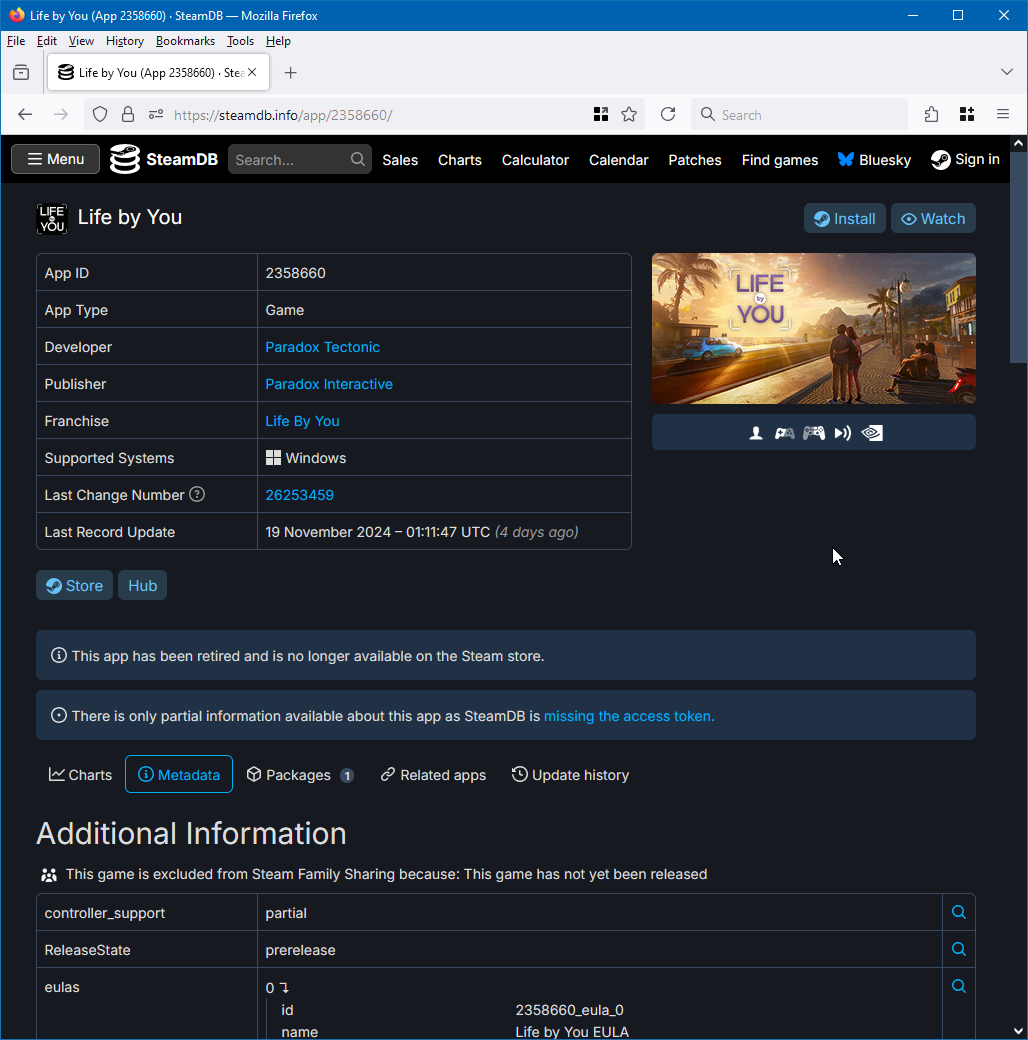1028x1040 pixels.
Task: Open Firefox View icon
Action: [x=21, y=72]
